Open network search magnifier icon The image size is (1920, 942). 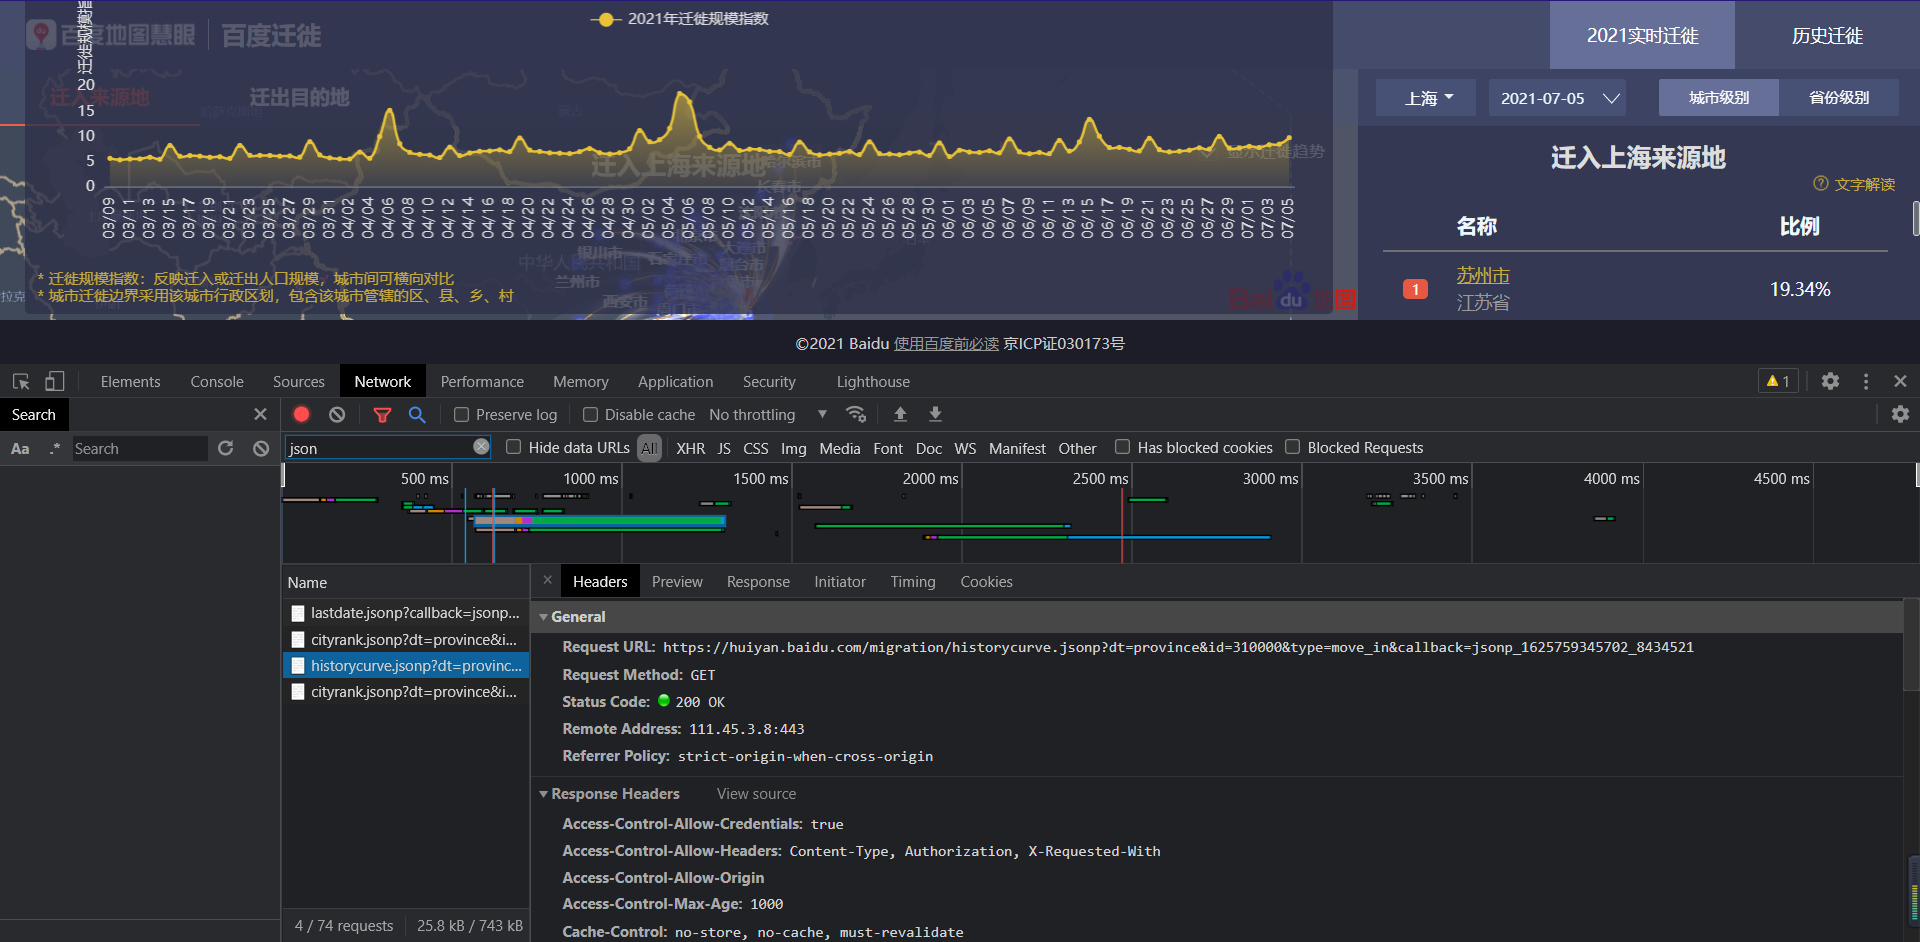(417, 414)
